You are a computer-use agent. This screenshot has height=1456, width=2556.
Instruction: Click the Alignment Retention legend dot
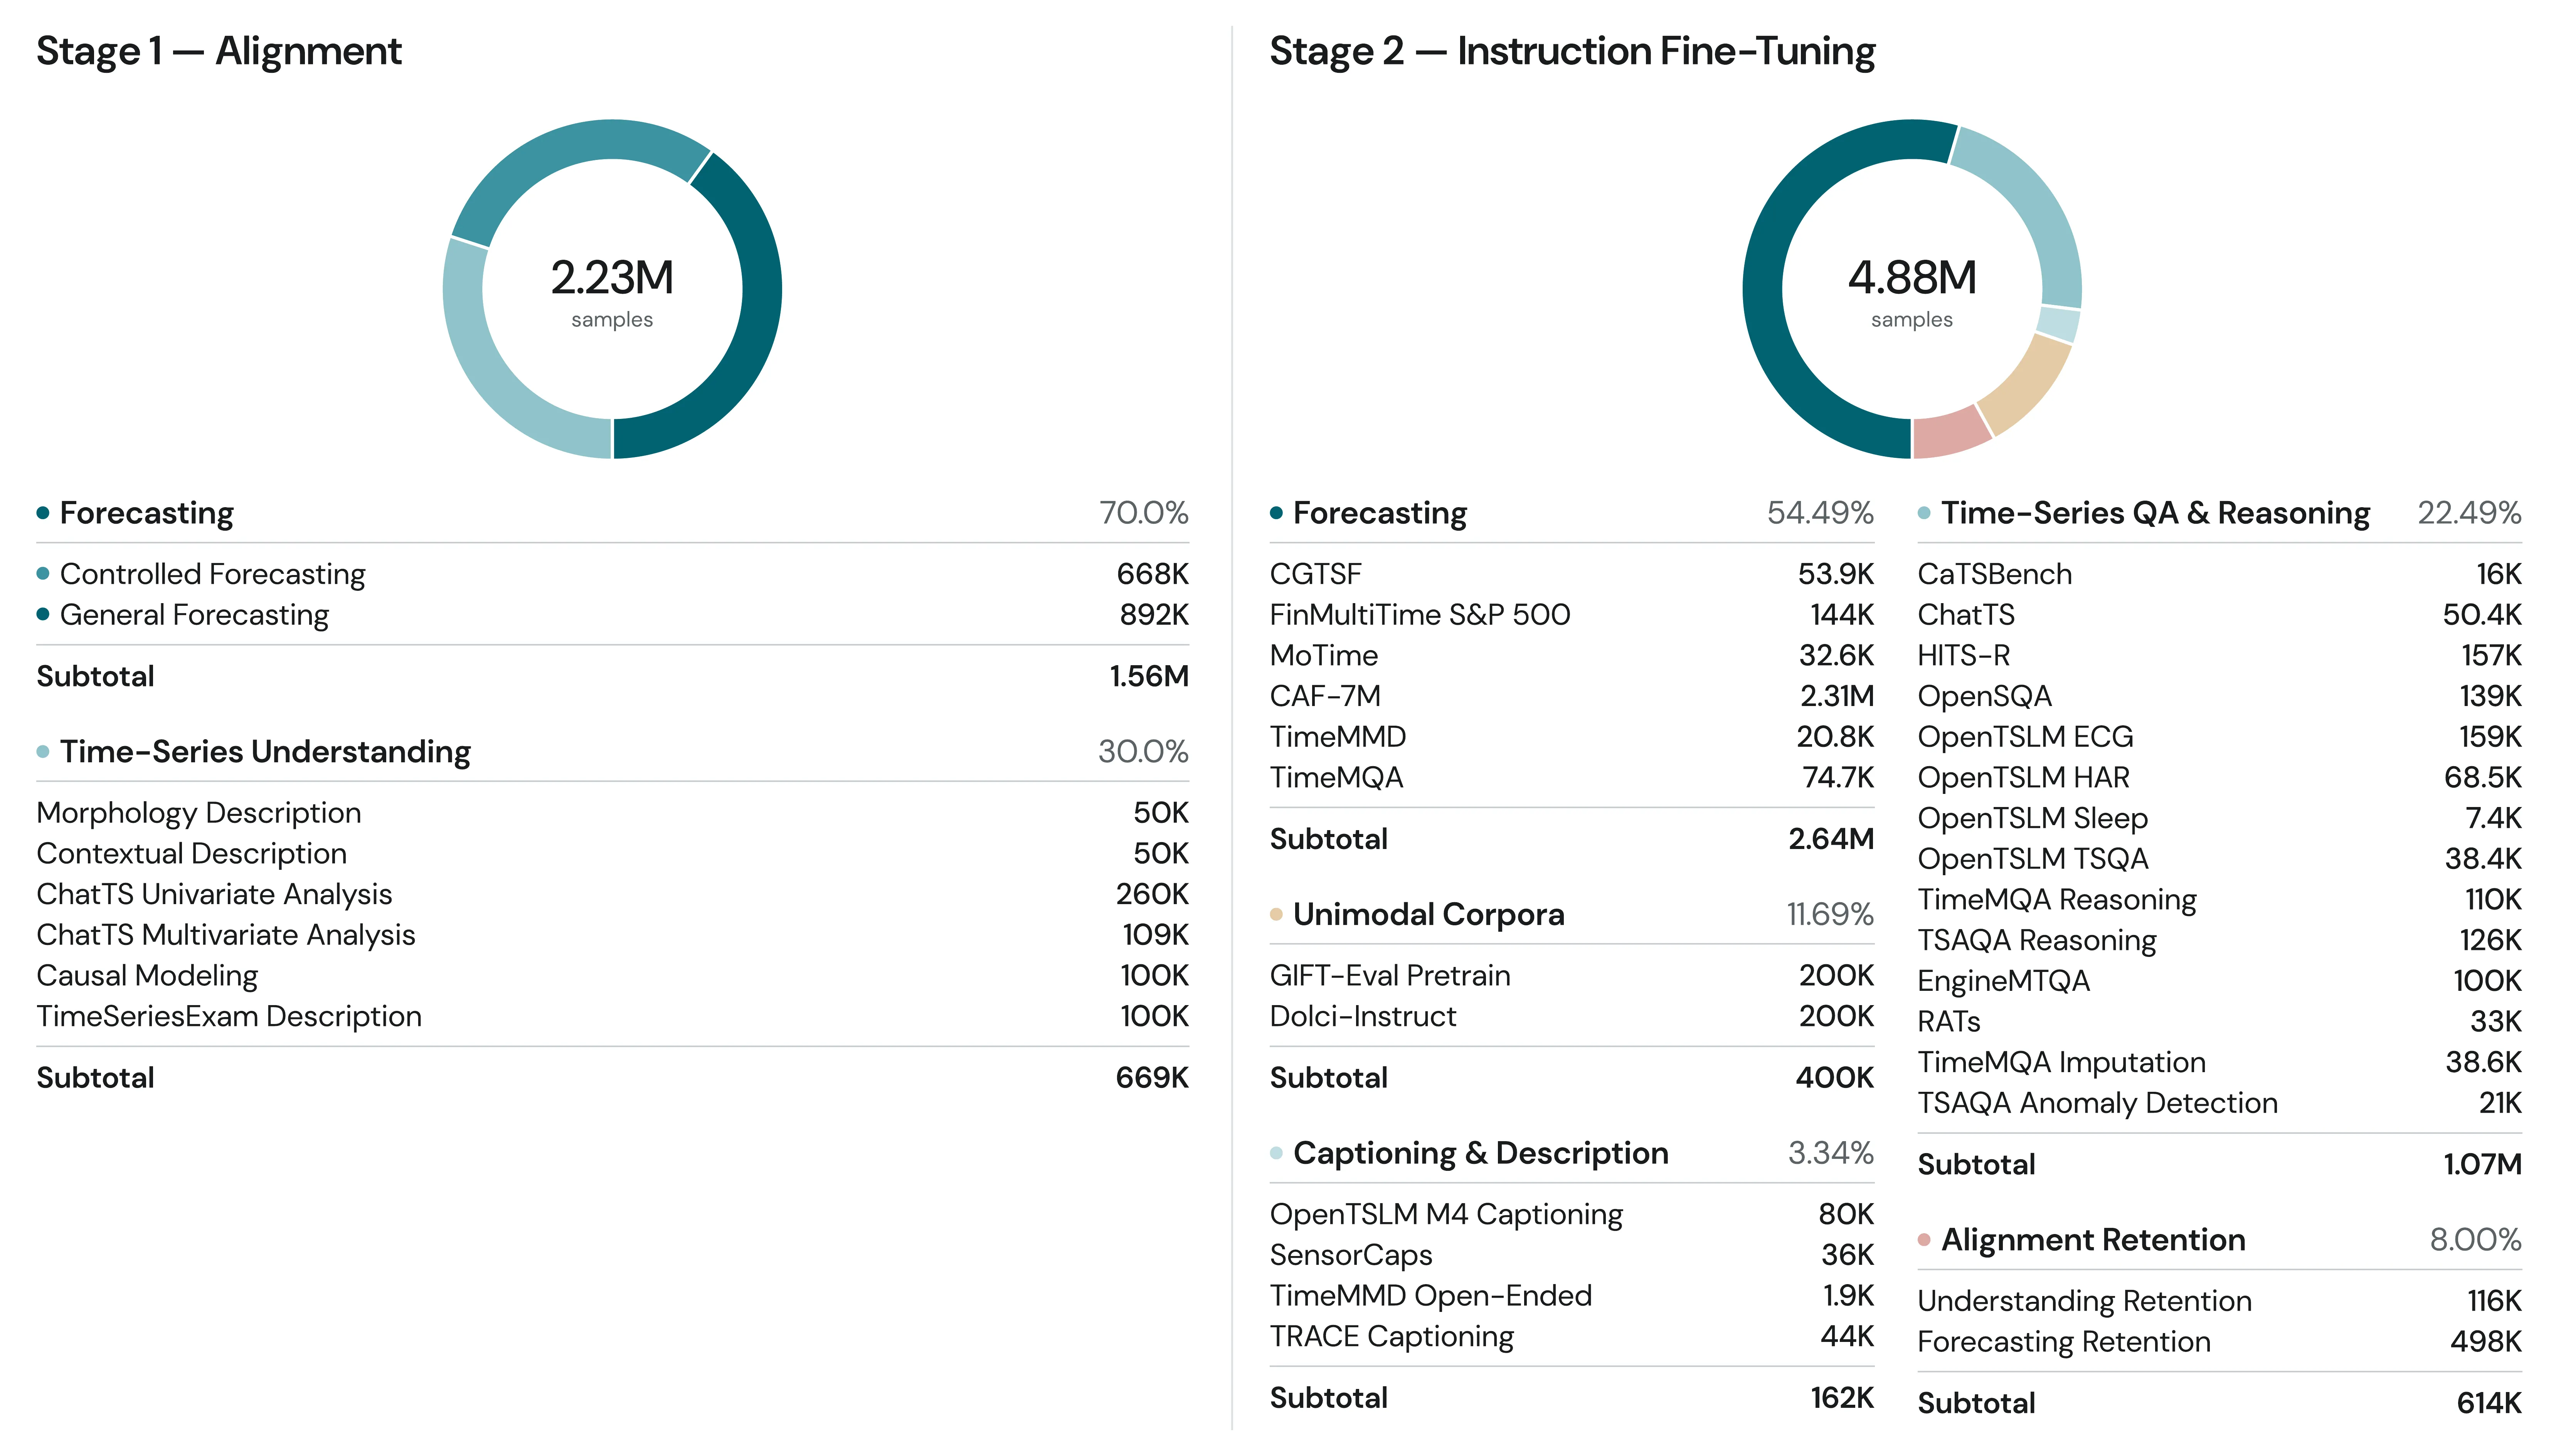click(x=1924, y=1240)
